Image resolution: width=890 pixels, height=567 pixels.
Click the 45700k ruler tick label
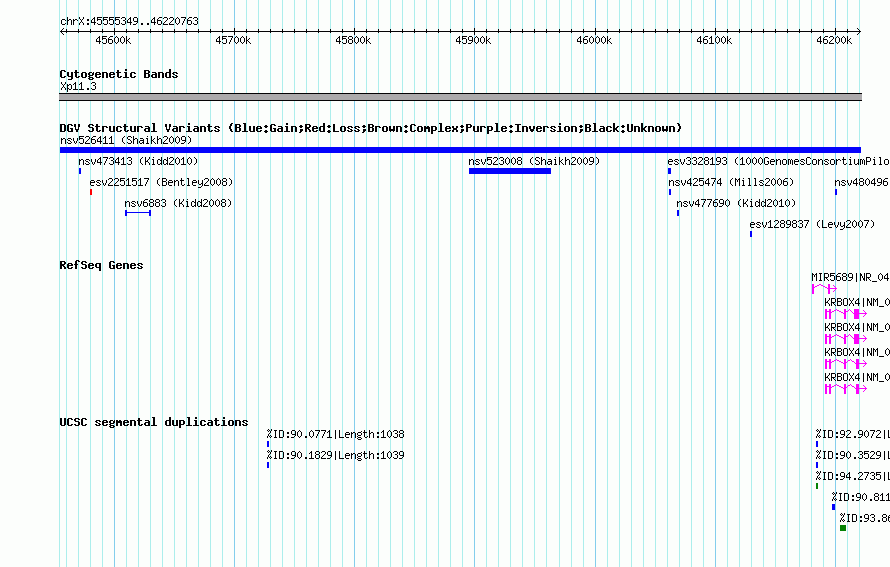pyautogui.click(x=233, y=40)
